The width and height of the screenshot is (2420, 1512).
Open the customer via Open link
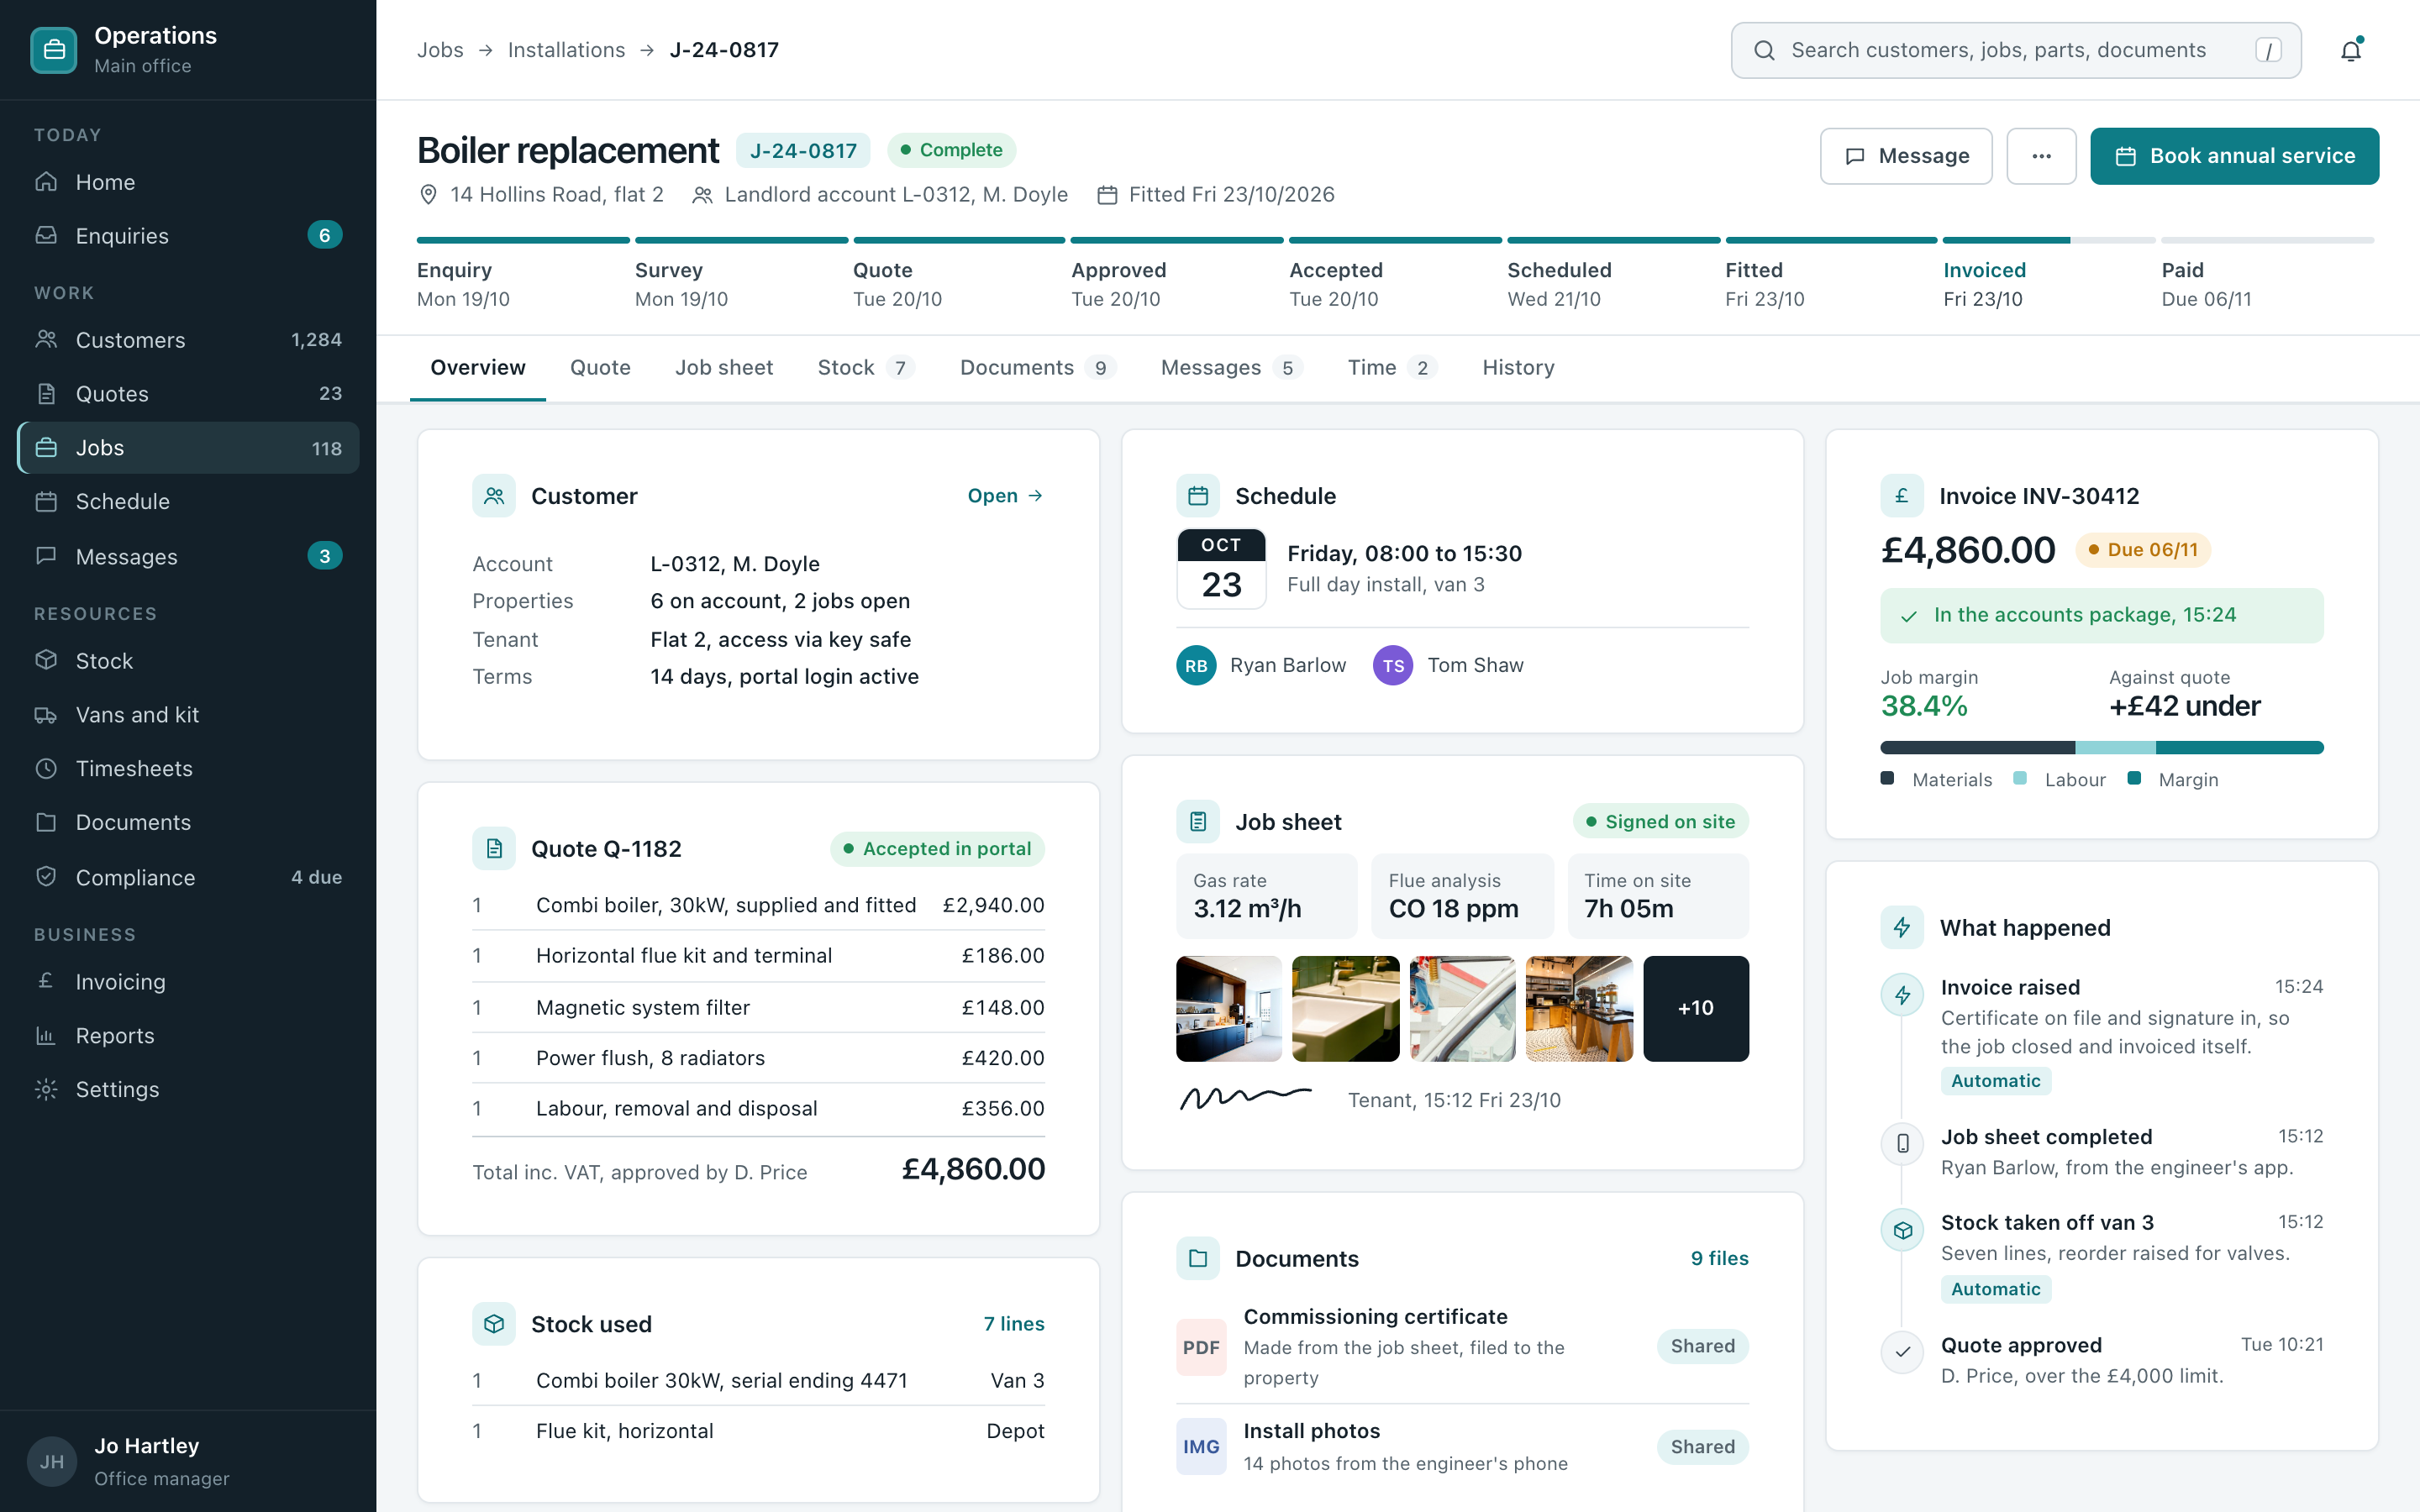[1005, 496]
